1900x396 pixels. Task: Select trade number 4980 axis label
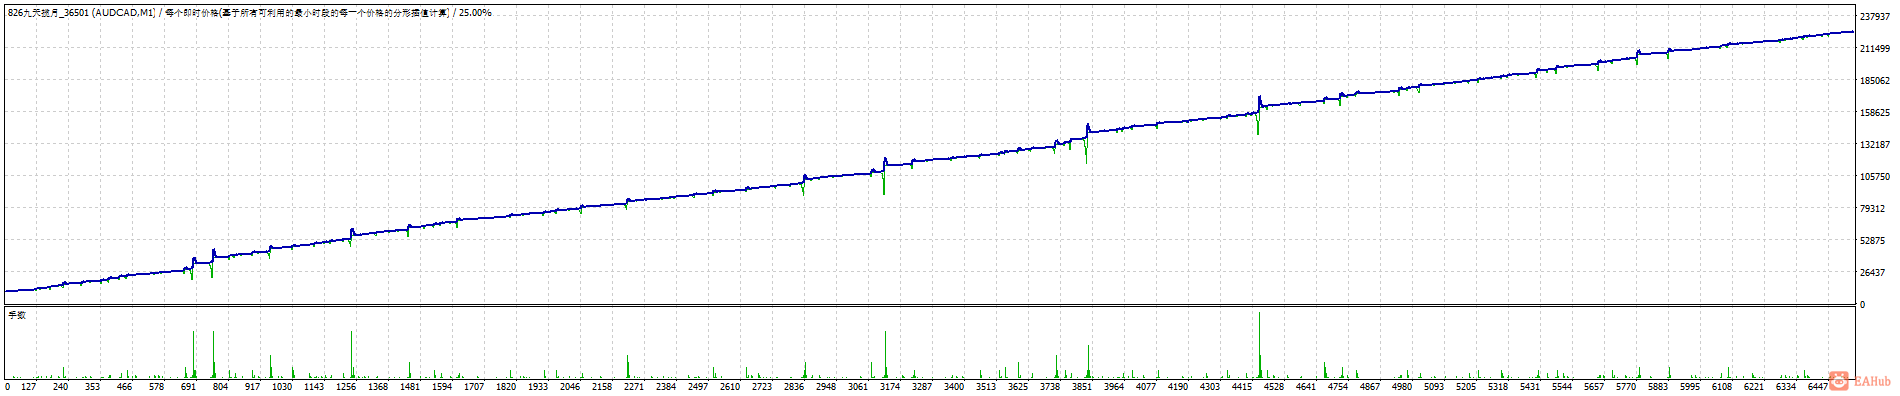(x=1402, y=386)
